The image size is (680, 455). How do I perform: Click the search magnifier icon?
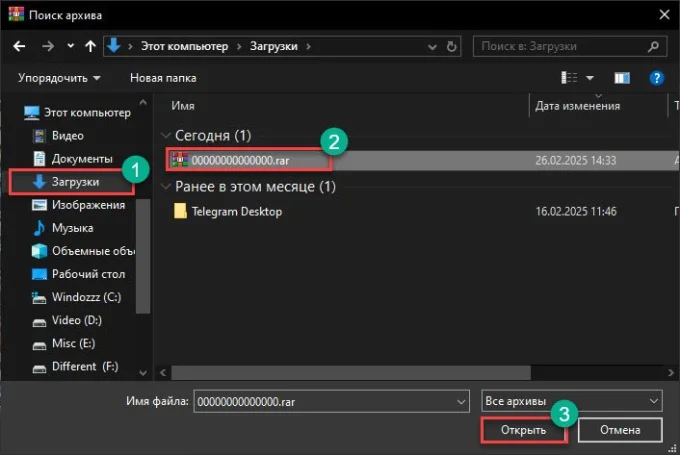pyautogui.click(x=653, y=46)
